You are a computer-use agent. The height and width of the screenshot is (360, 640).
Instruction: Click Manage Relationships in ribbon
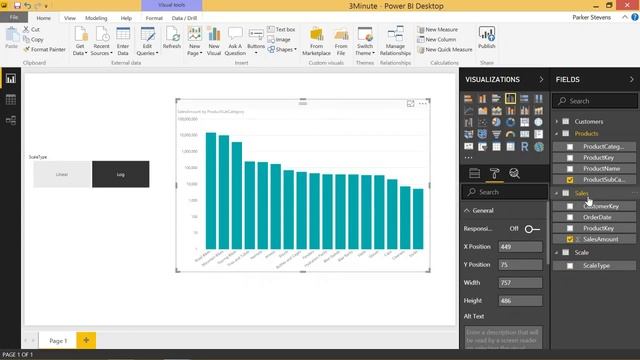click(395, 41)
